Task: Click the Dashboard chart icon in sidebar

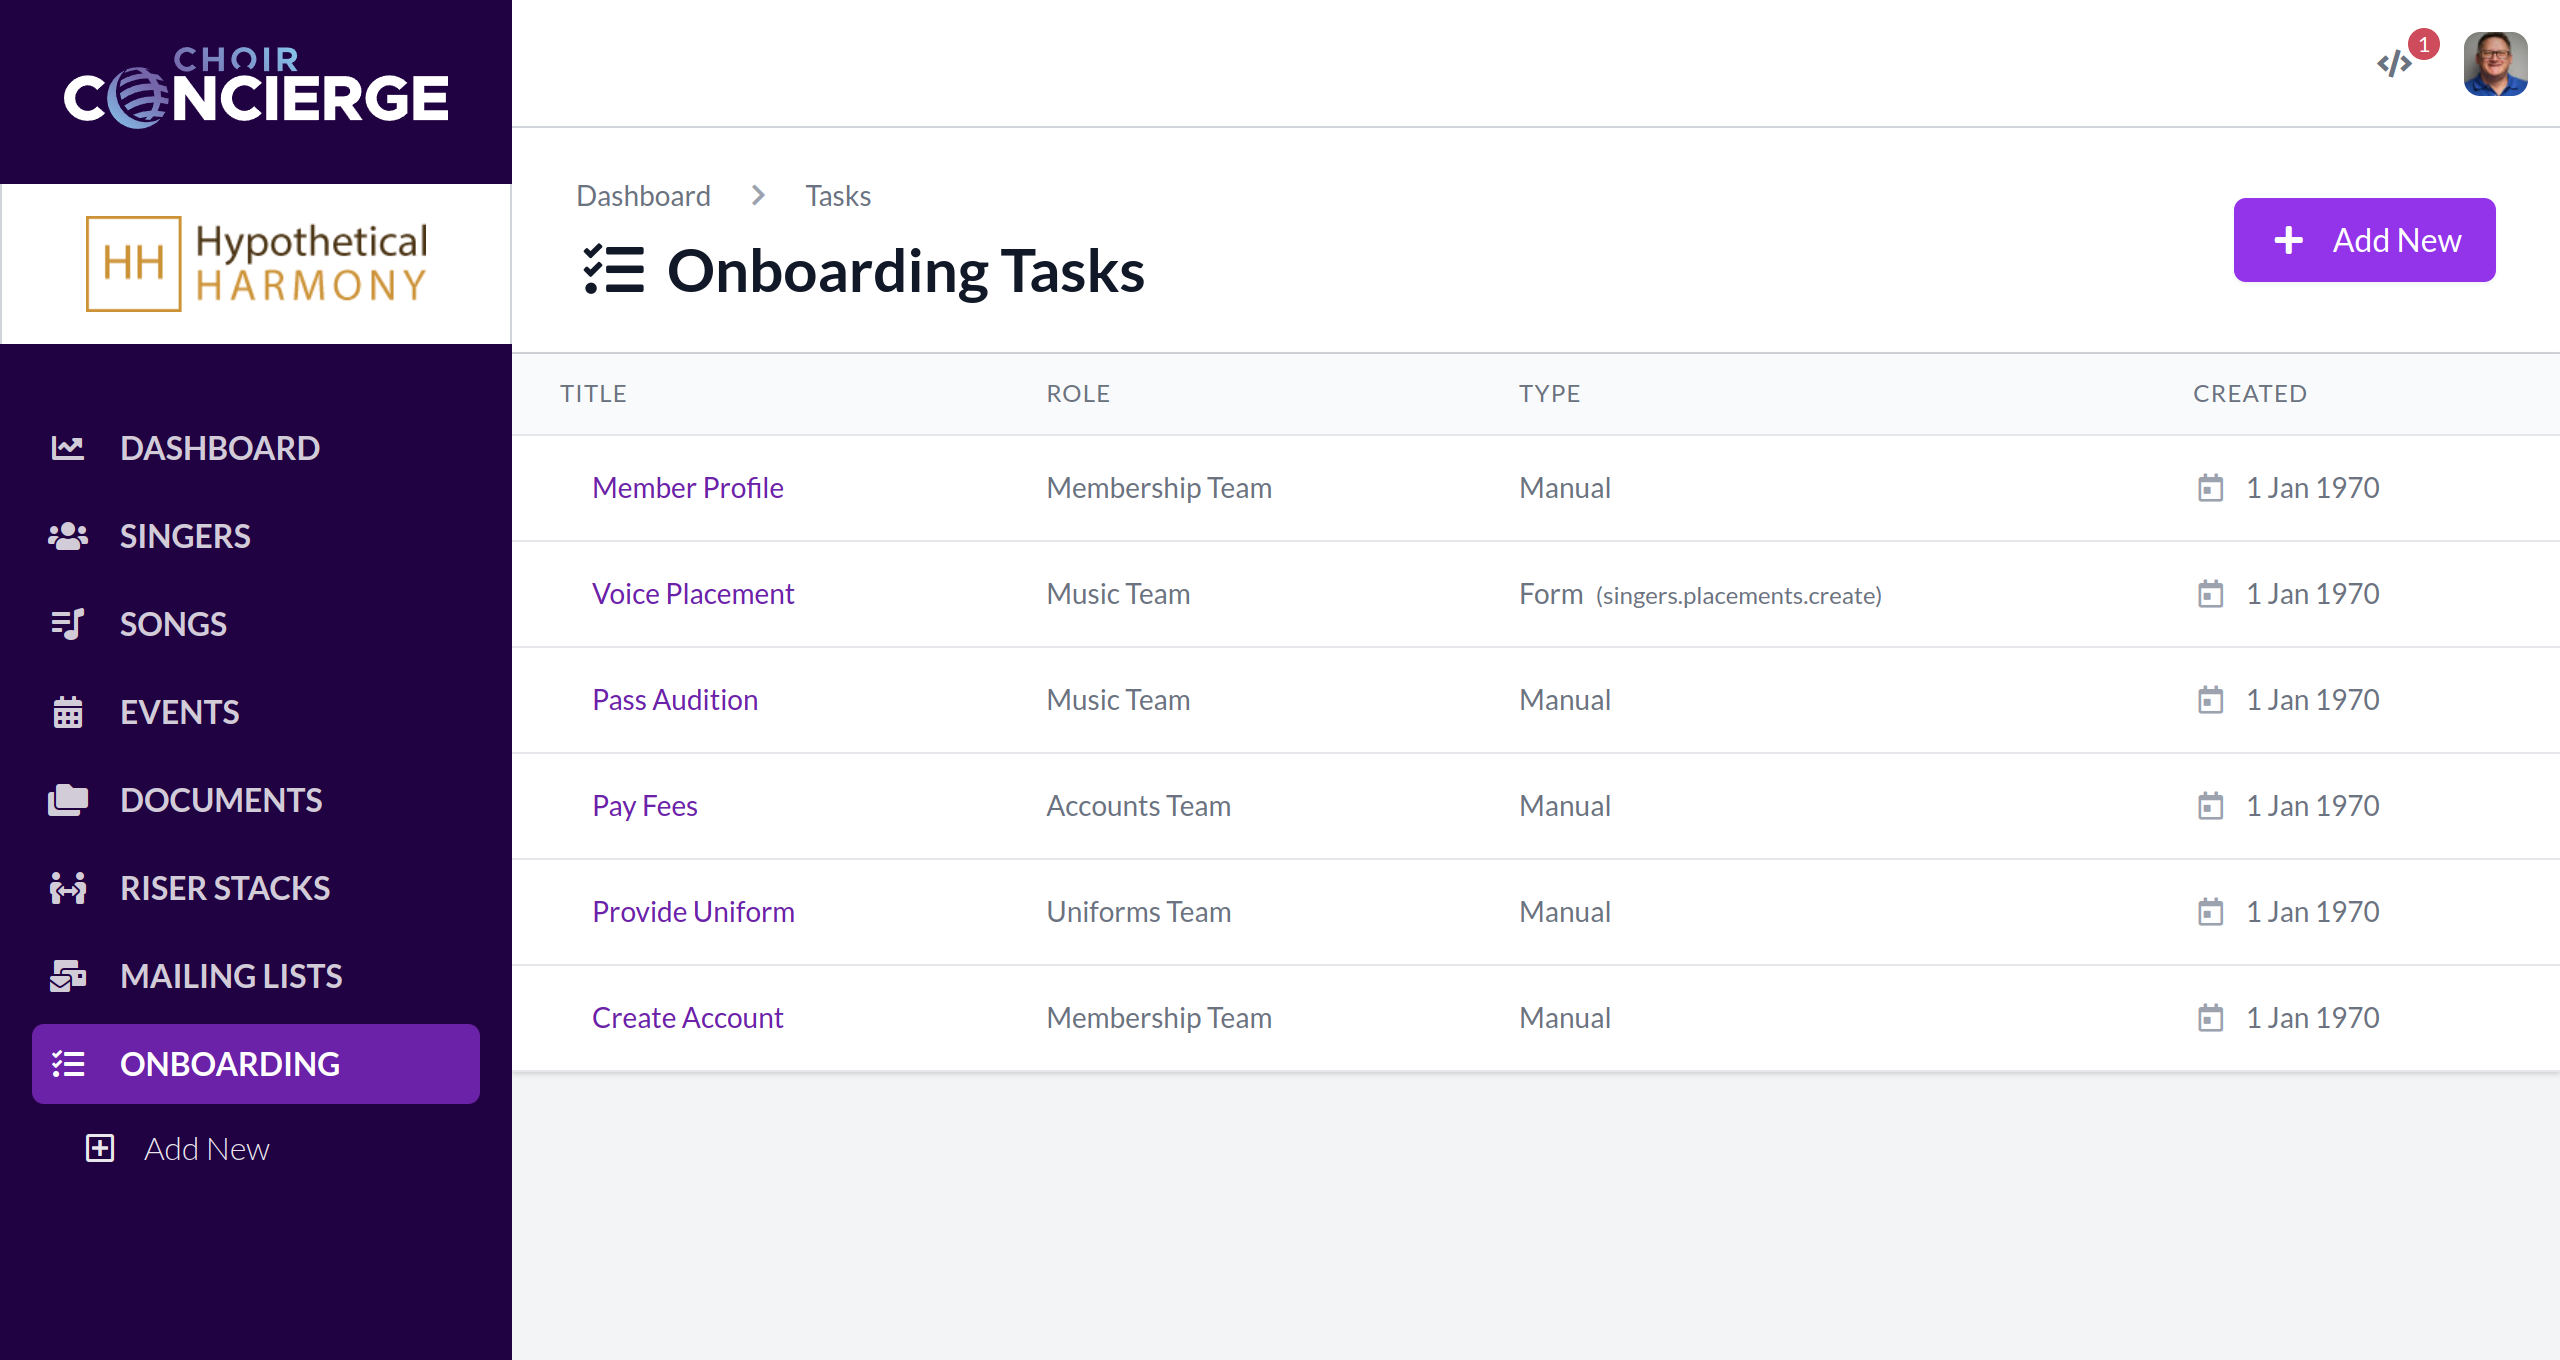Action: 68,448
